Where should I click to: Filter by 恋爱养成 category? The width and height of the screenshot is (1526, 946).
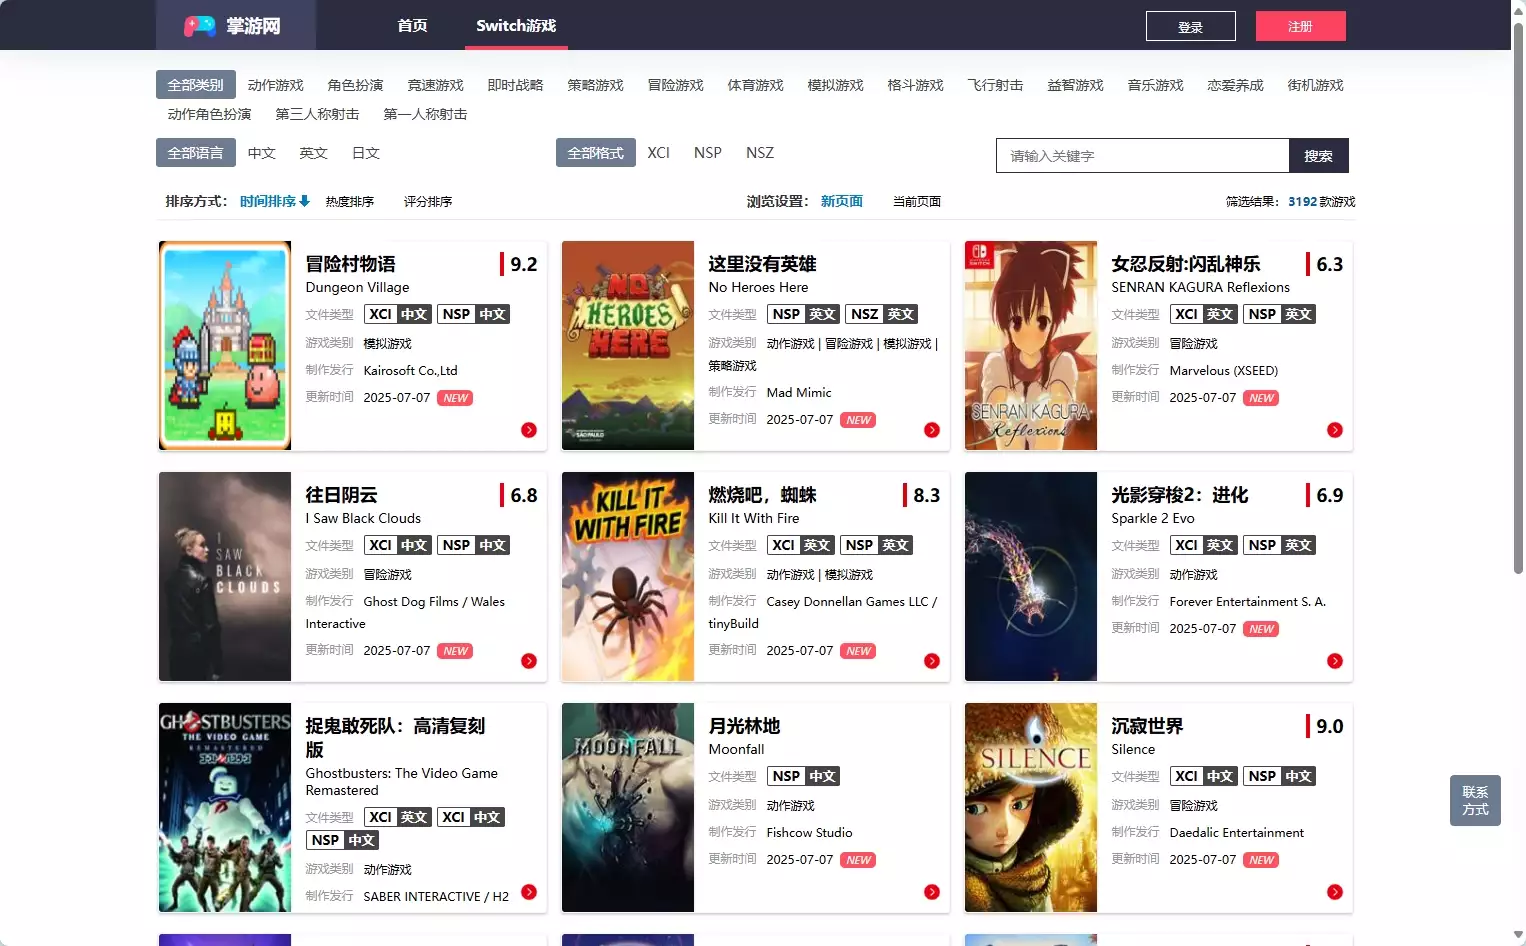pyautogui.click(x=1236, y=85)
